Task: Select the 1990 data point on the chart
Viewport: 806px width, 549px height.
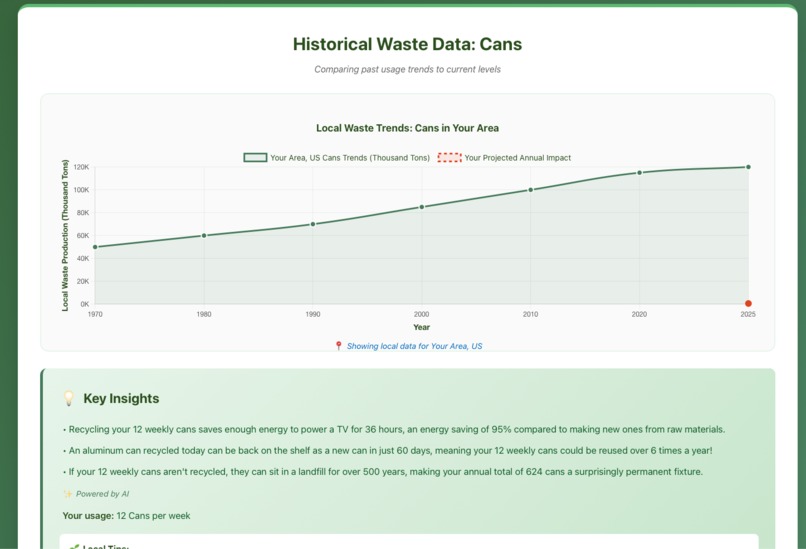Action: (313, 224)
